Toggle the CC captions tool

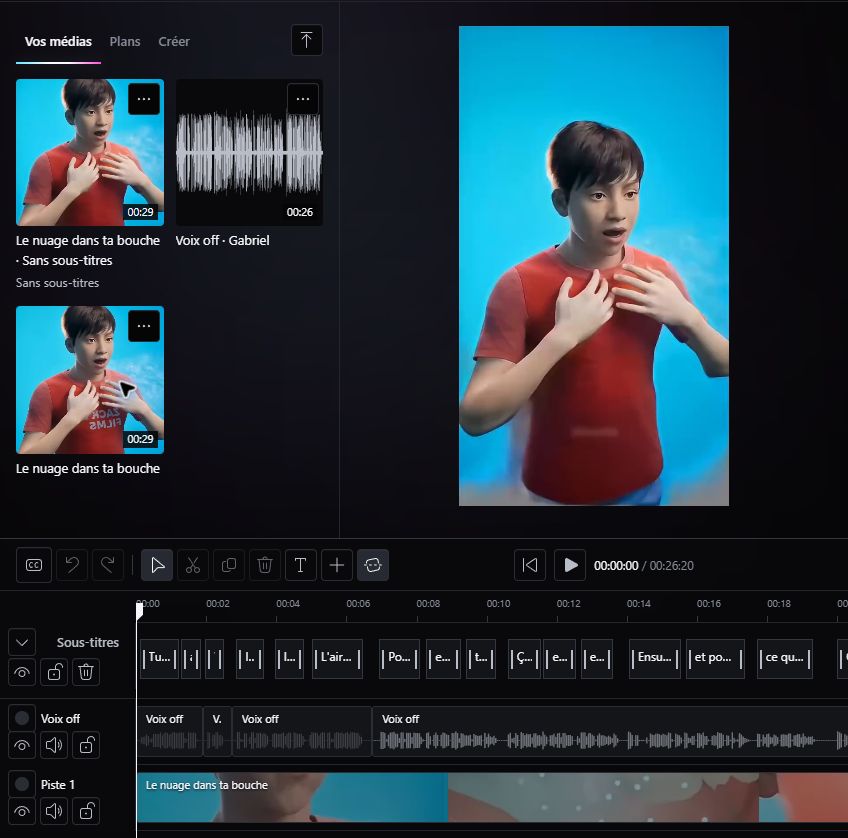click(x=34, y=565)
